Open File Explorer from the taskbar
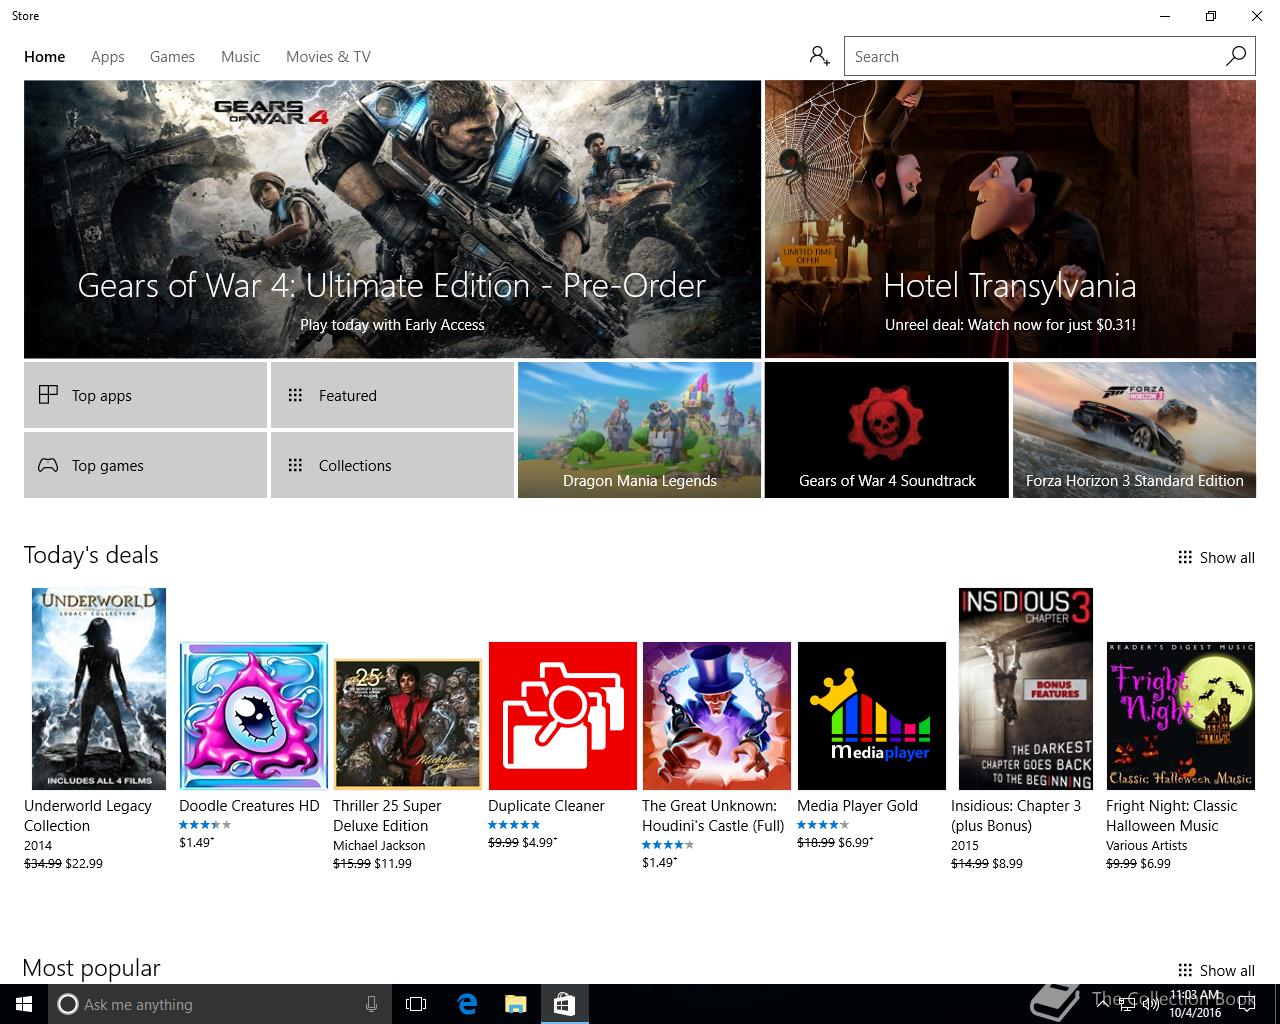 (515, 1004)
